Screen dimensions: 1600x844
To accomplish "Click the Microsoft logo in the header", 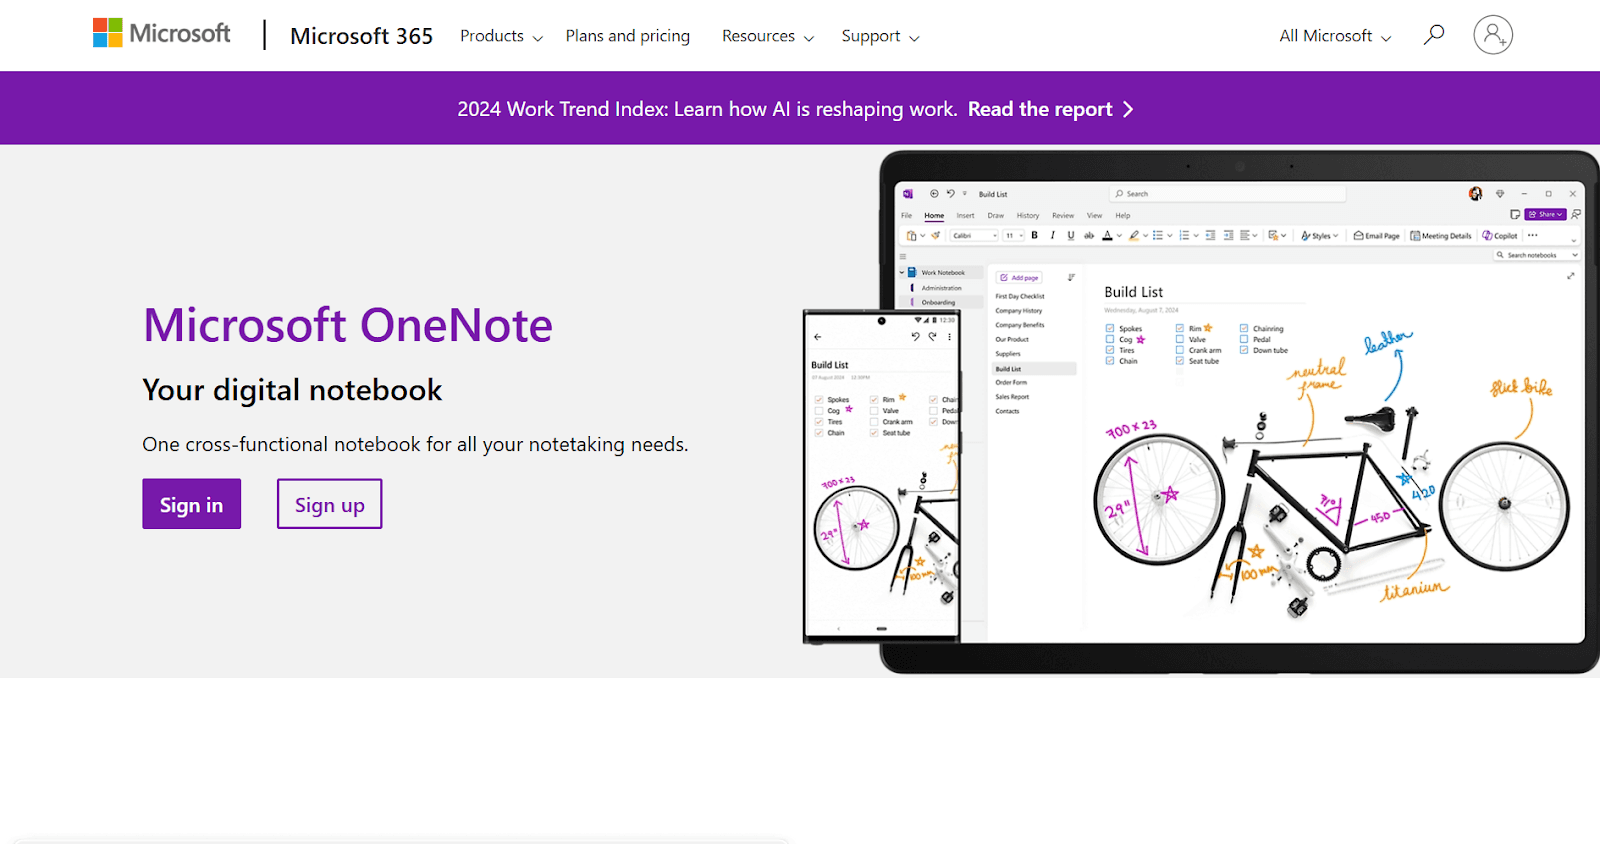I will pyautogui.click(x=161, y=33).
